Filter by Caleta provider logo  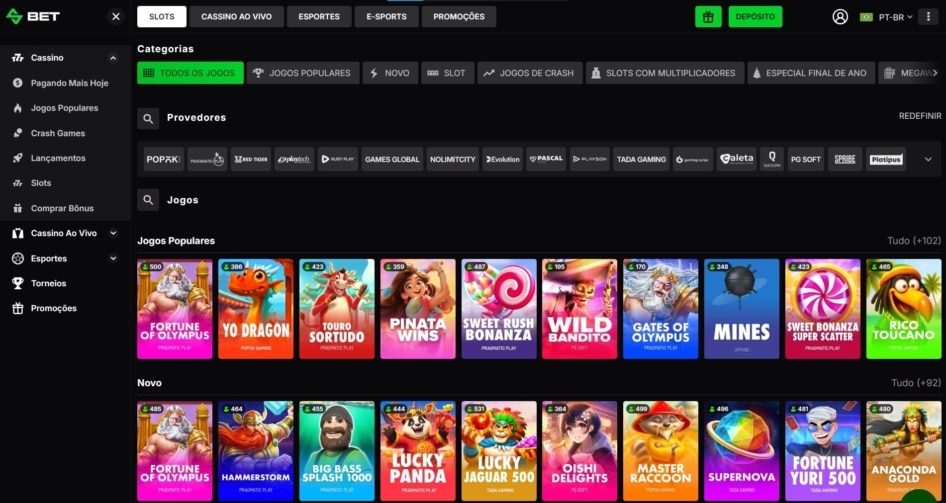pyautogui.click(x=737, y=159)
